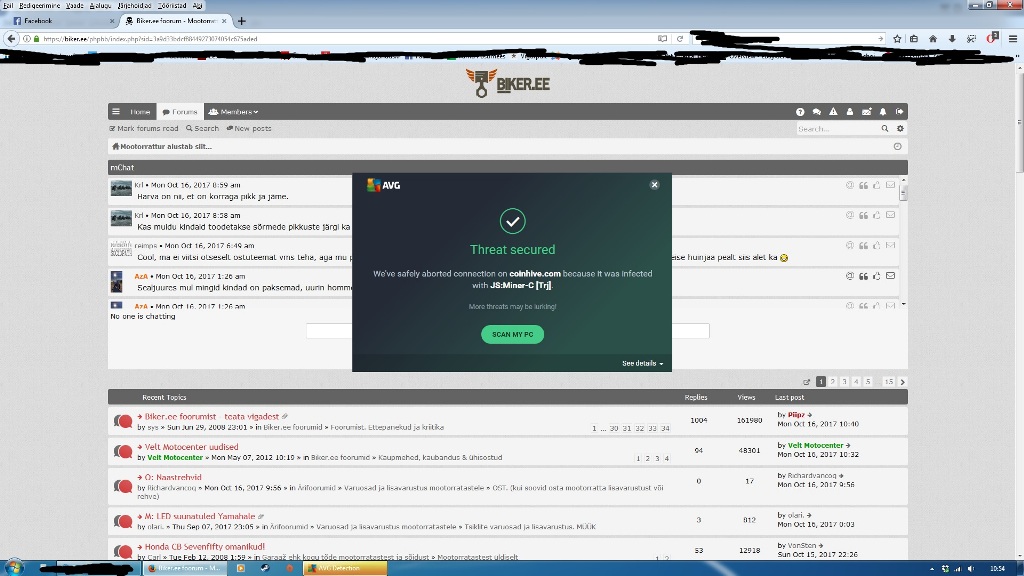Open page 34 of the vigadest topic

[665, 428]
